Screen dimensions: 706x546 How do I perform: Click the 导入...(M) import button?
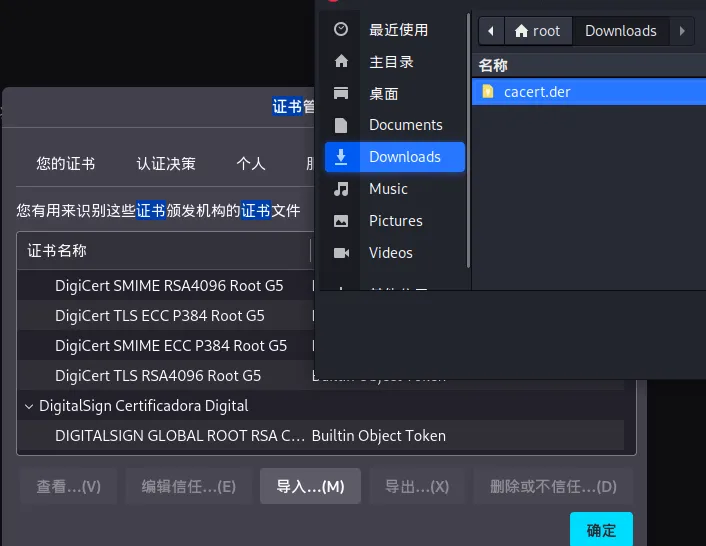[x=310, y=487]
